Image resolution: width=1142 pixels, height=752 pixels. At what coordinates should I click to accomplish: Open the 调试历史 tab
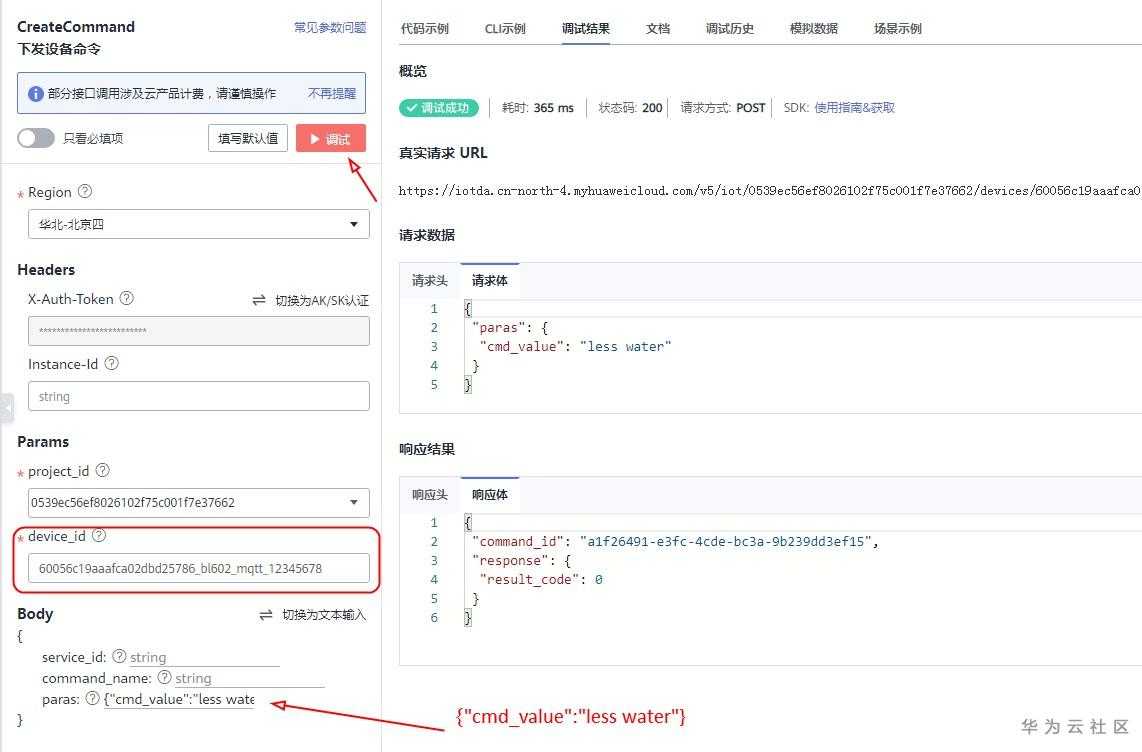pos(730,29)
